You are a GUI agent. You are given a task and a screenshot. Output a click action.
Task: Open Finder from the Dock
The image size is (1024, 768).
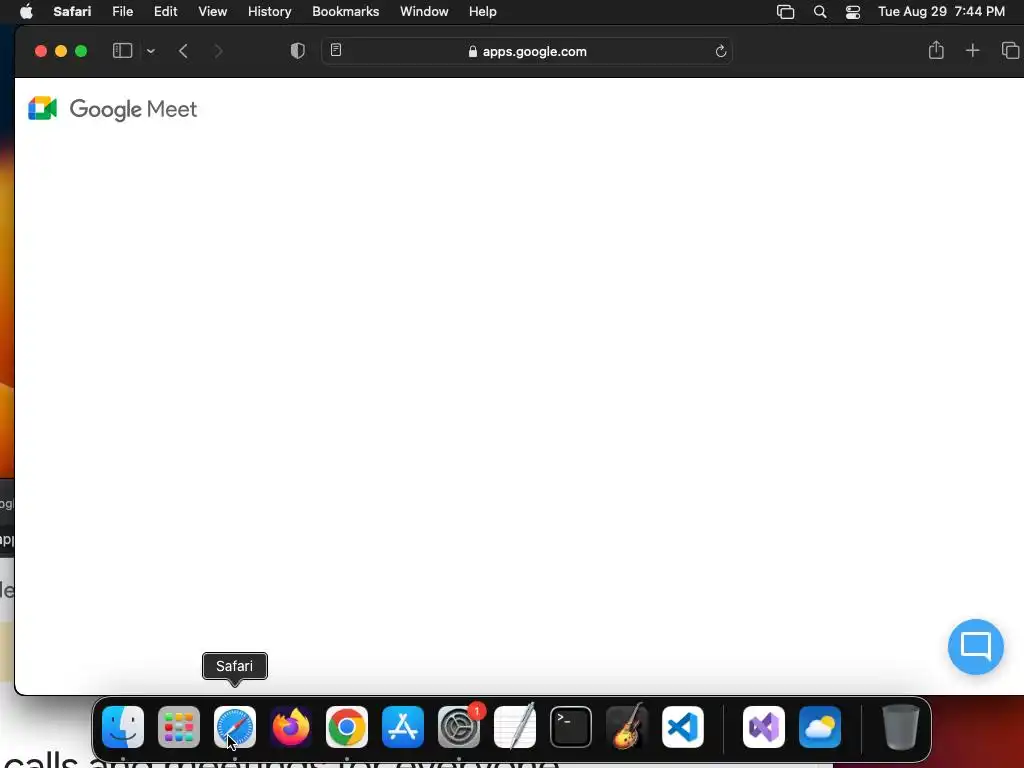[123, 727]
